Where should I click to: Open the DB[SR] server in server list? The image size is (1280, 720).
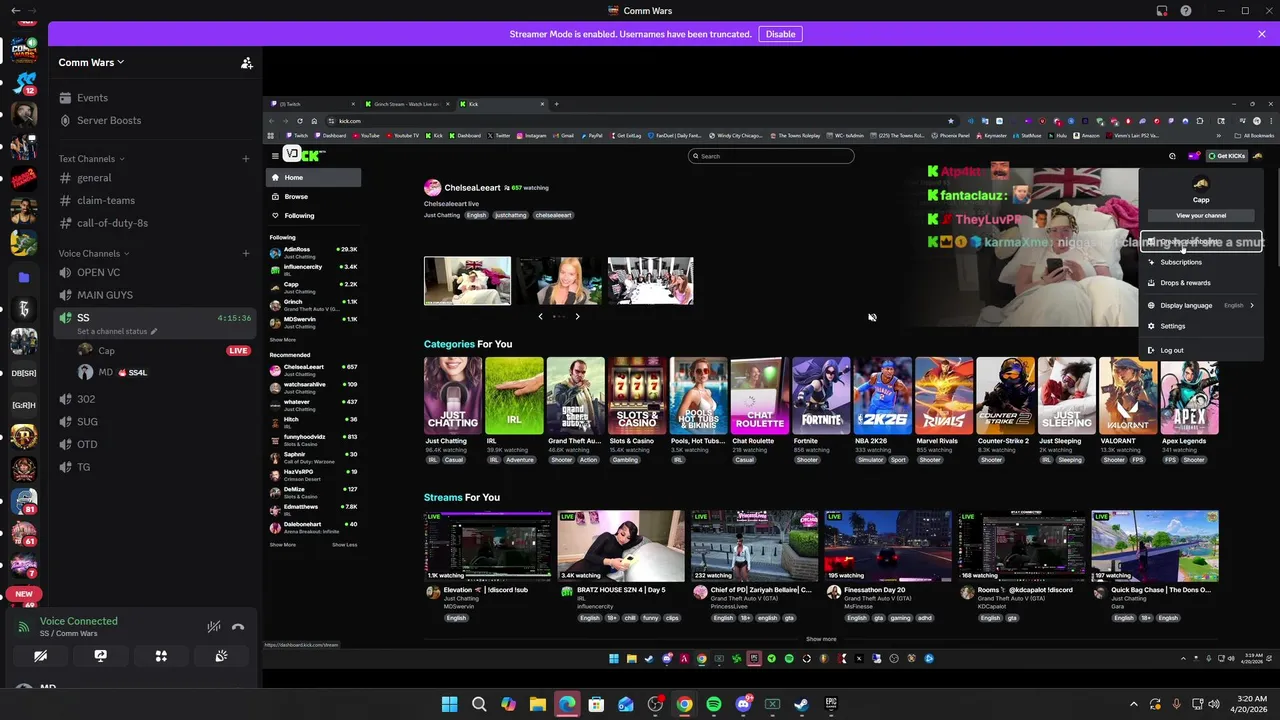[x=24, y=373]
